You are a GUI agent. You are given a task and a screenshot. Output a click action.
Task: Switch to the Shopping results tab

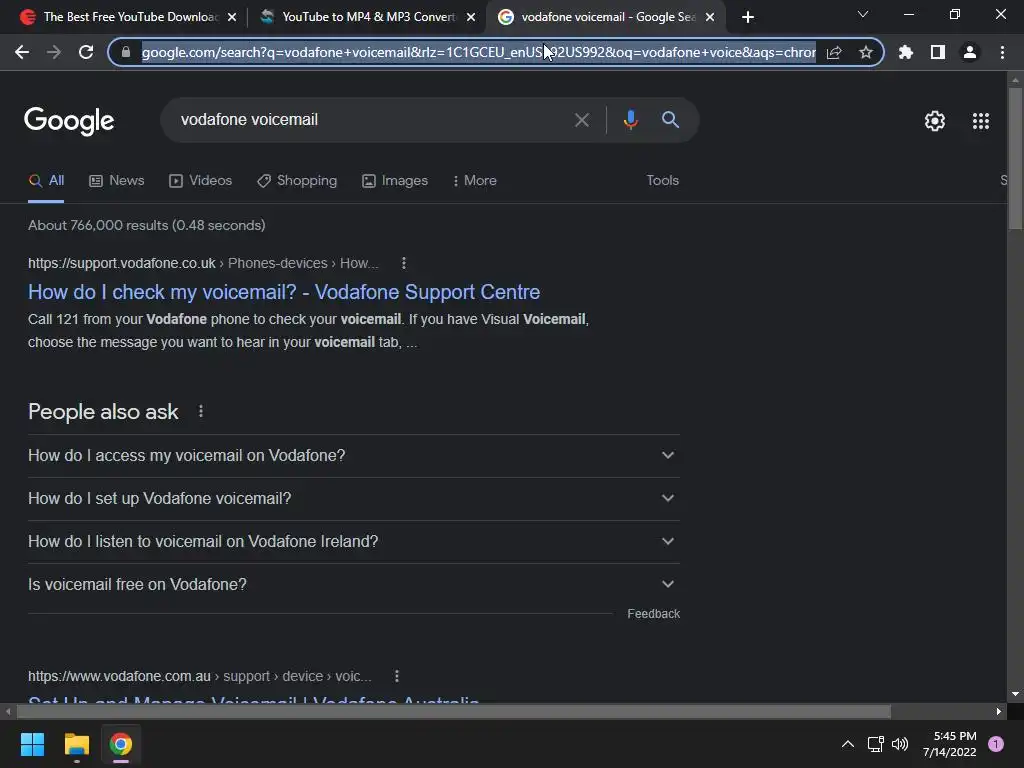[297, 181]
